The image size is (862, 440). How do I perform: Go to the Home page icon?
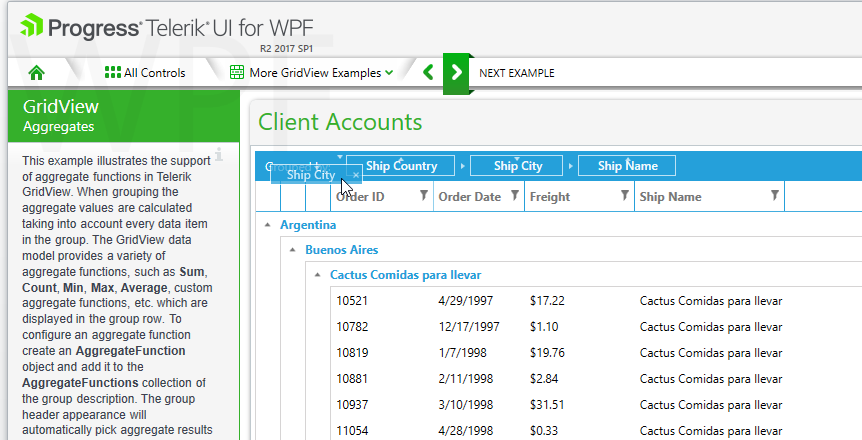[37, 73]
